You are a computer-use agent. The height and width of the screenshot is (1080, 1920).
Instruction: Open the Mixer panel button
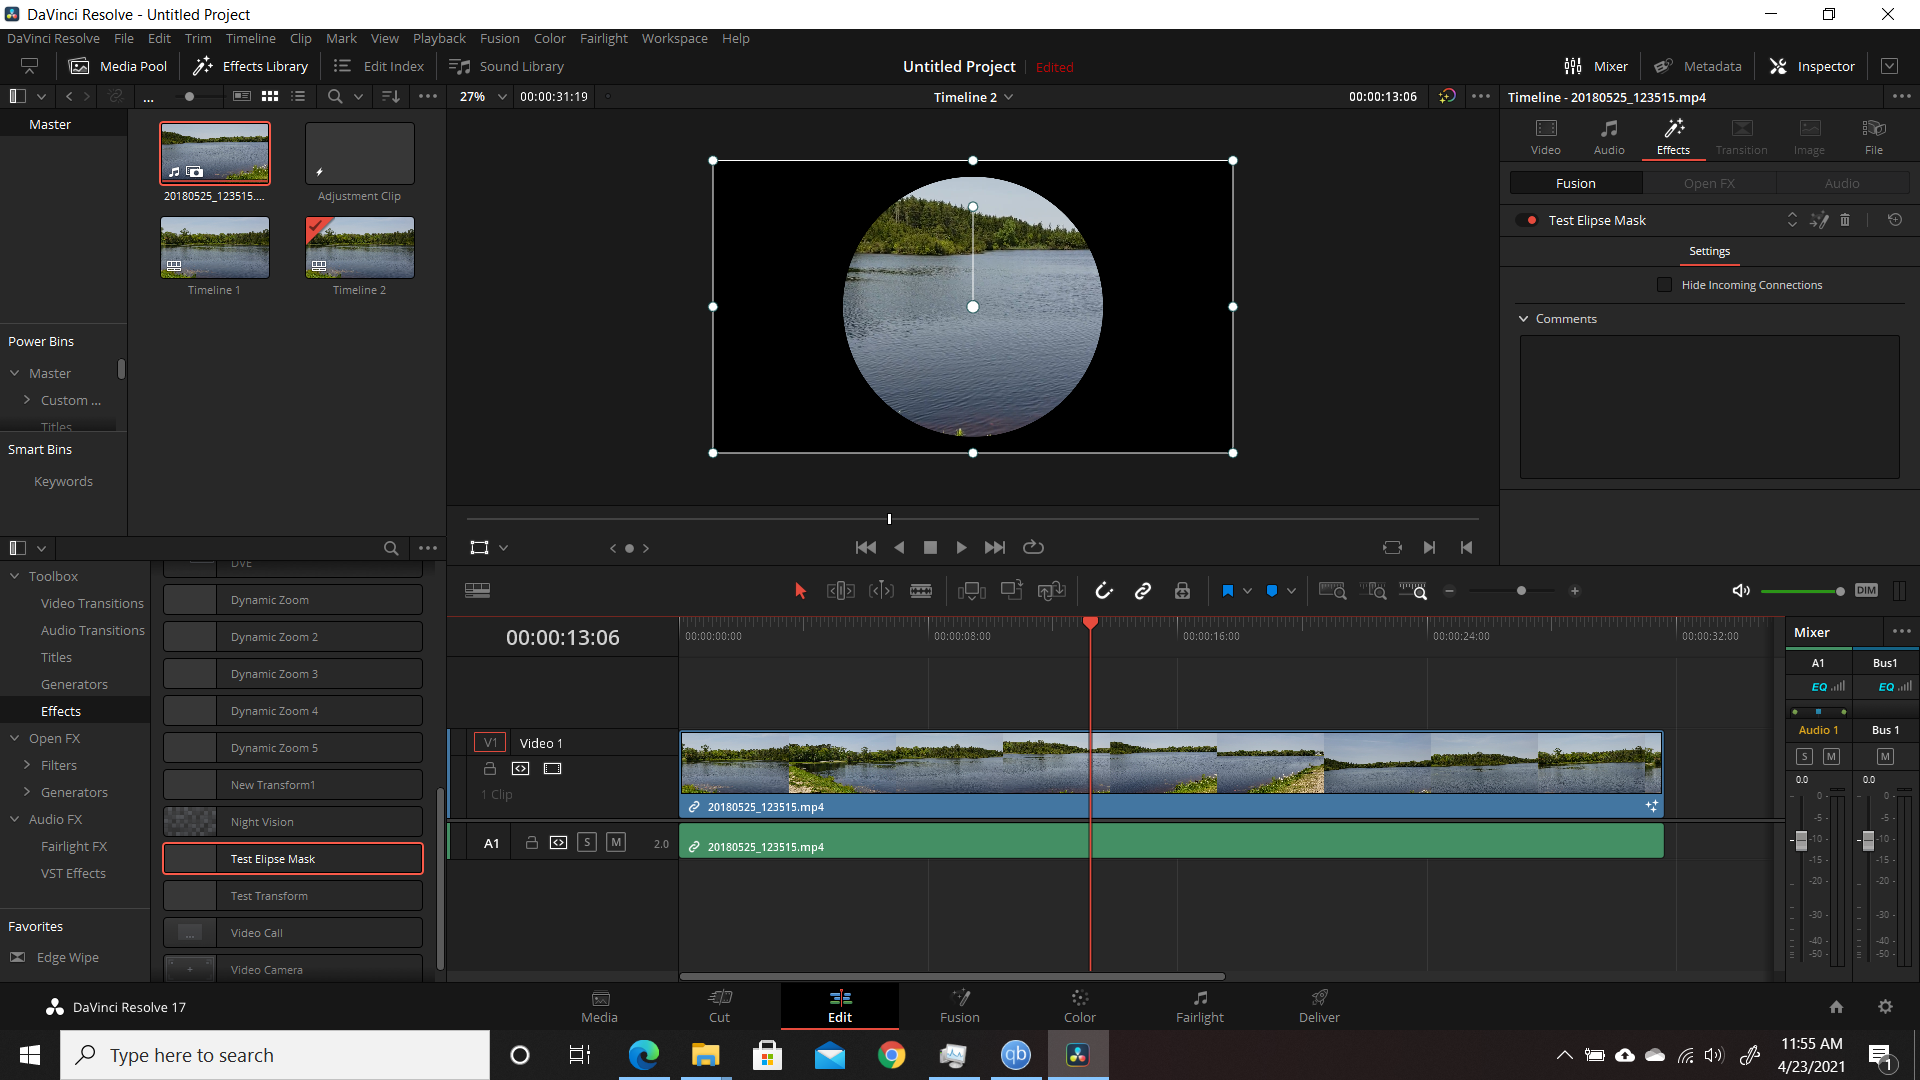pos(1596,66)
